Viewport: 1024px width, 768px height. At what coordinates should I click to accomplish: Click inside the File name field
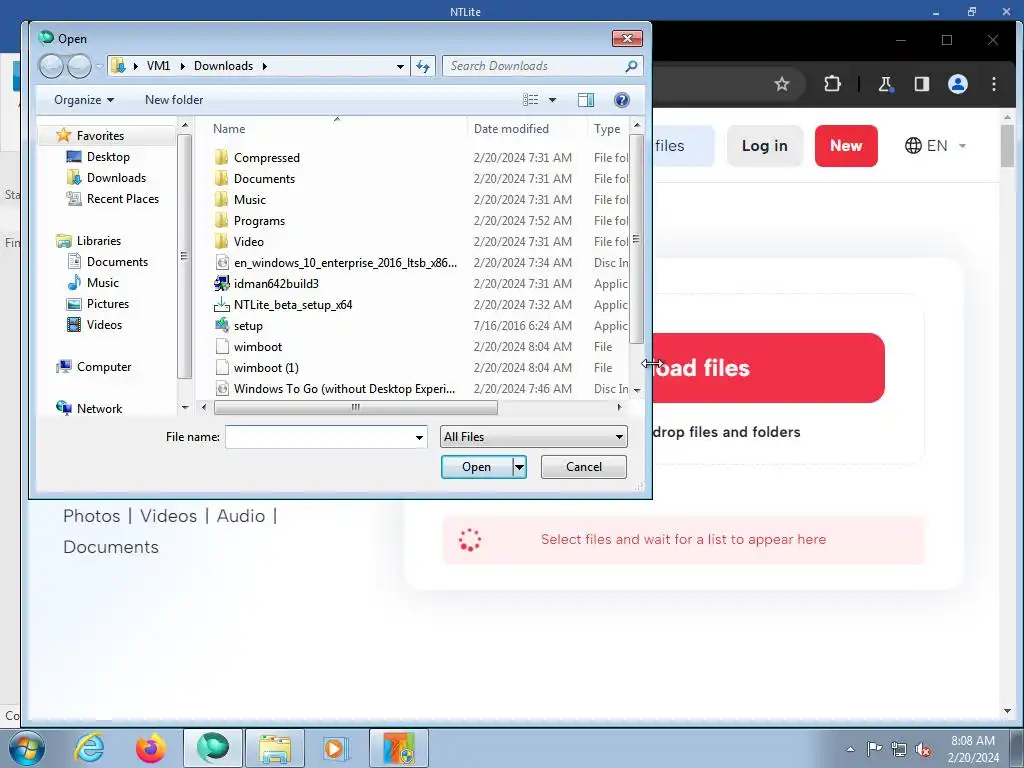tap(320, 437)
